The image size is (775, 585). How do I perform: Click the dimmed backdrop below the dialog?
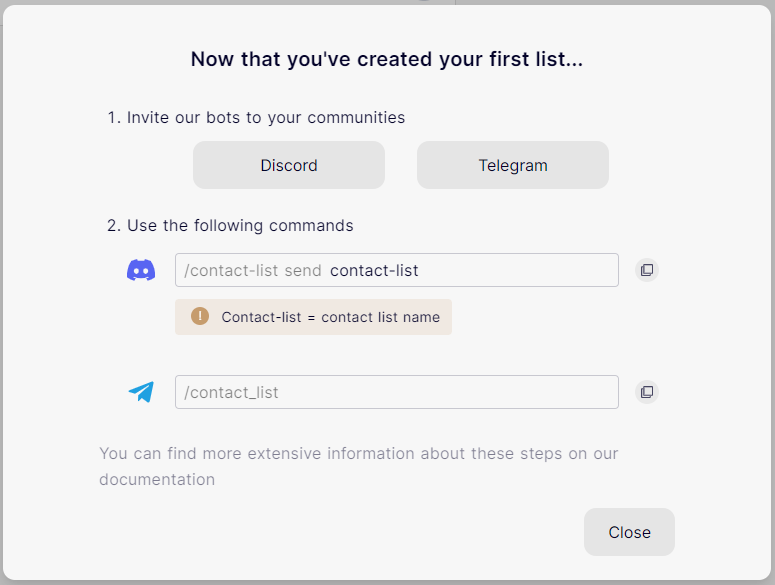click(x=387, y=582)
